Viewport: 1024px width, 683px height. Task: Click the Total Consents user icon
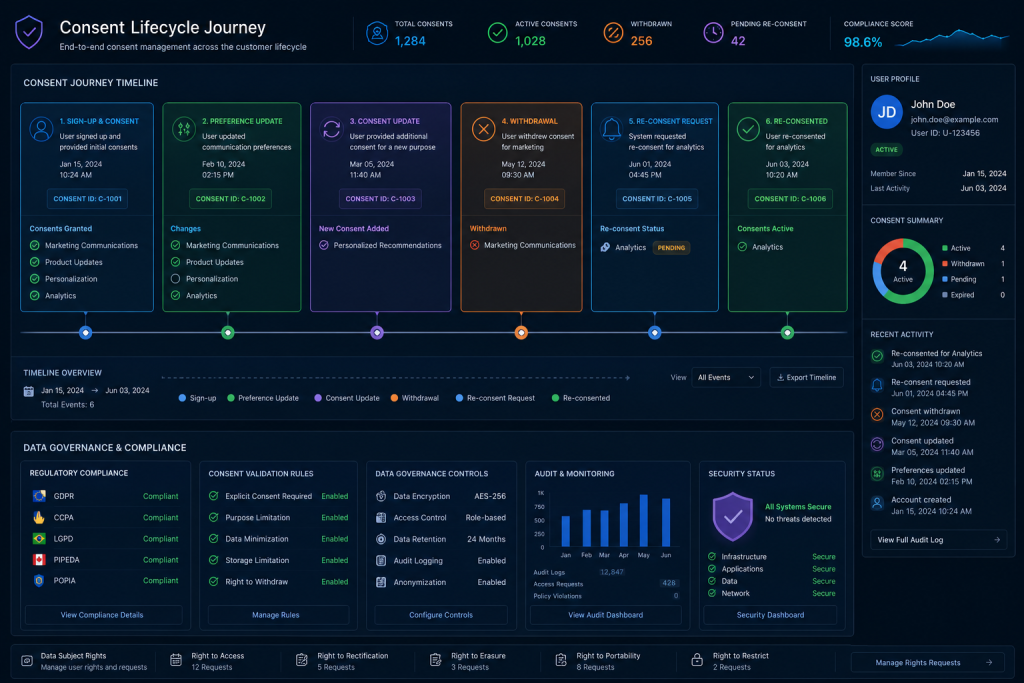pos(377,33)
